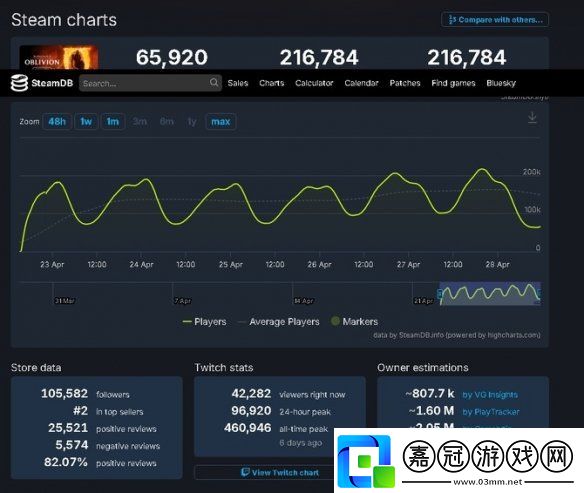Click the 96,920 24-hour peak value
This screenshot has width=584, height=493.
click(x=251, y=411)
